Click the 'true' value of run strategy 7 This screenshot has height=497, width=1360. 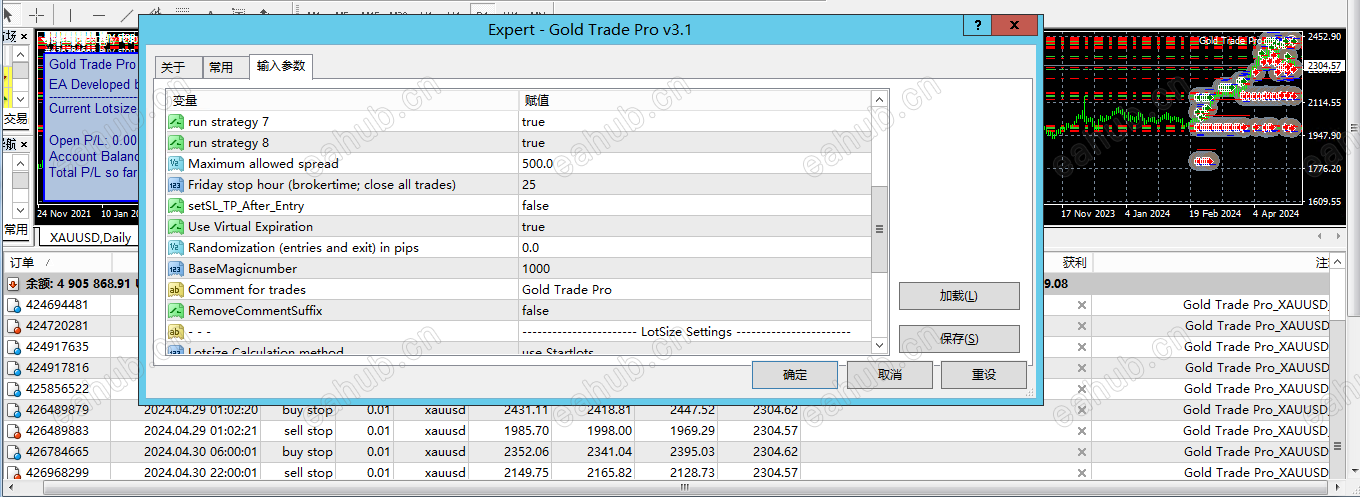pos(533,122)
